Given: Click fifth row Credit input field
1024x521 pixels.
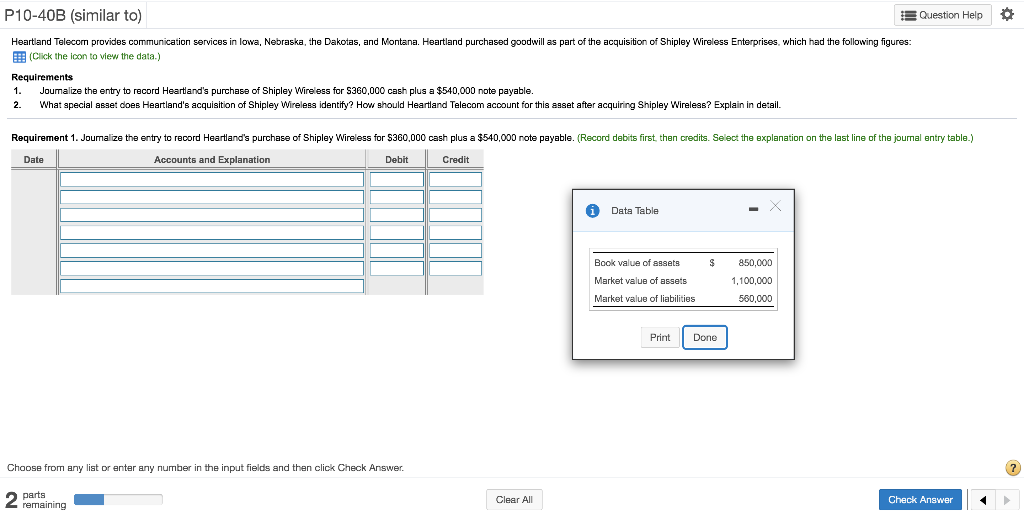Looking at the screenshot, I should click(455, 250).
